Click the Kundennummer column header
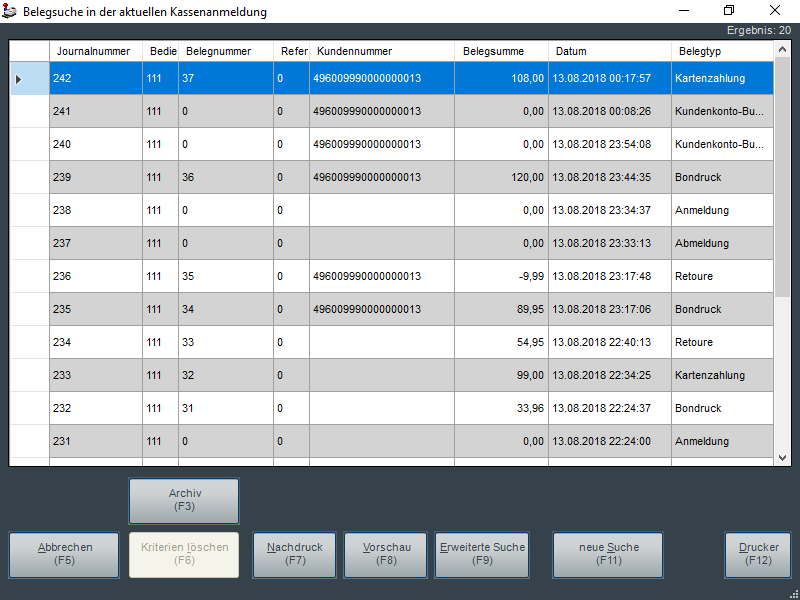Image resolution: width=800 pixels, height=600 pixels. 381,51
